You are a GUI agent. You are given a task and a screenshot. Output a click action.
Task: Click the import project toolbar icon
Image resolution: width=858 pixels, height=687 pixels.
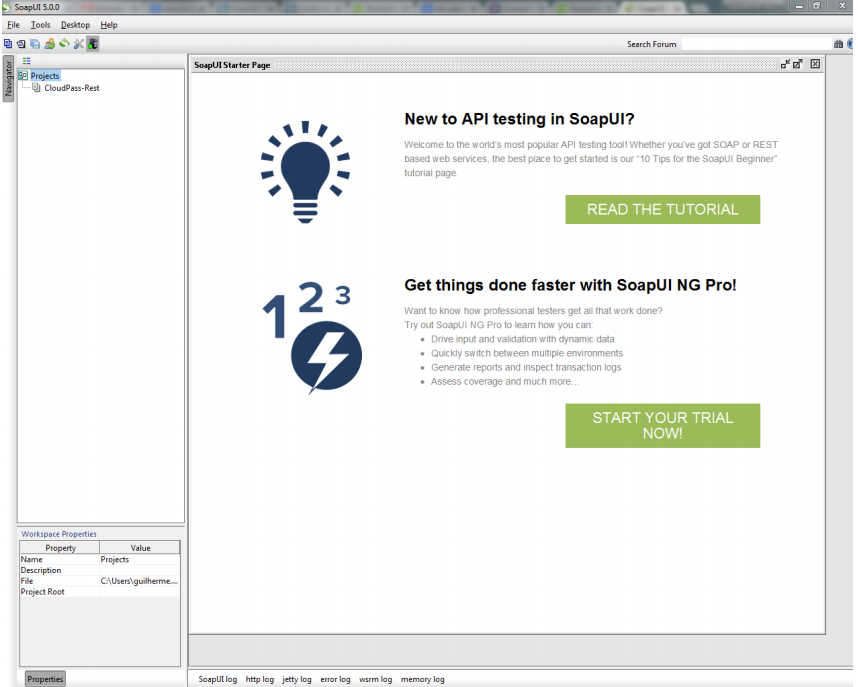[21, 44]
